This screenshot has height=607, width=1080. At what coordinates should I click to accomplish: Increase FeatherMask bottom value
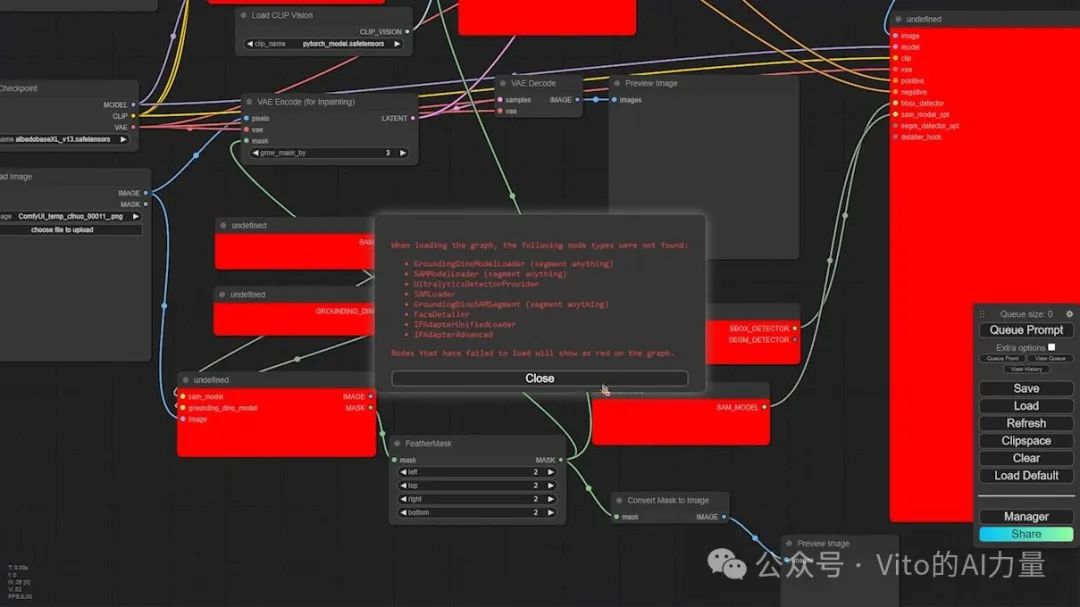551,513
